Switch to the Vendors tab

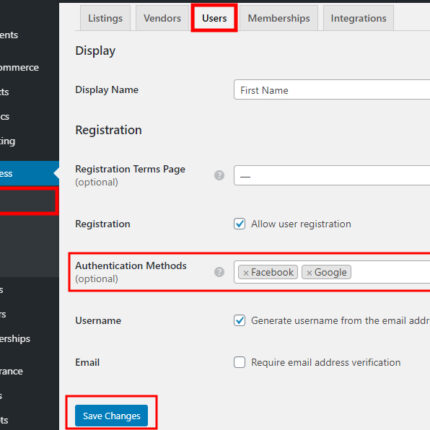[x=162, y=18]
